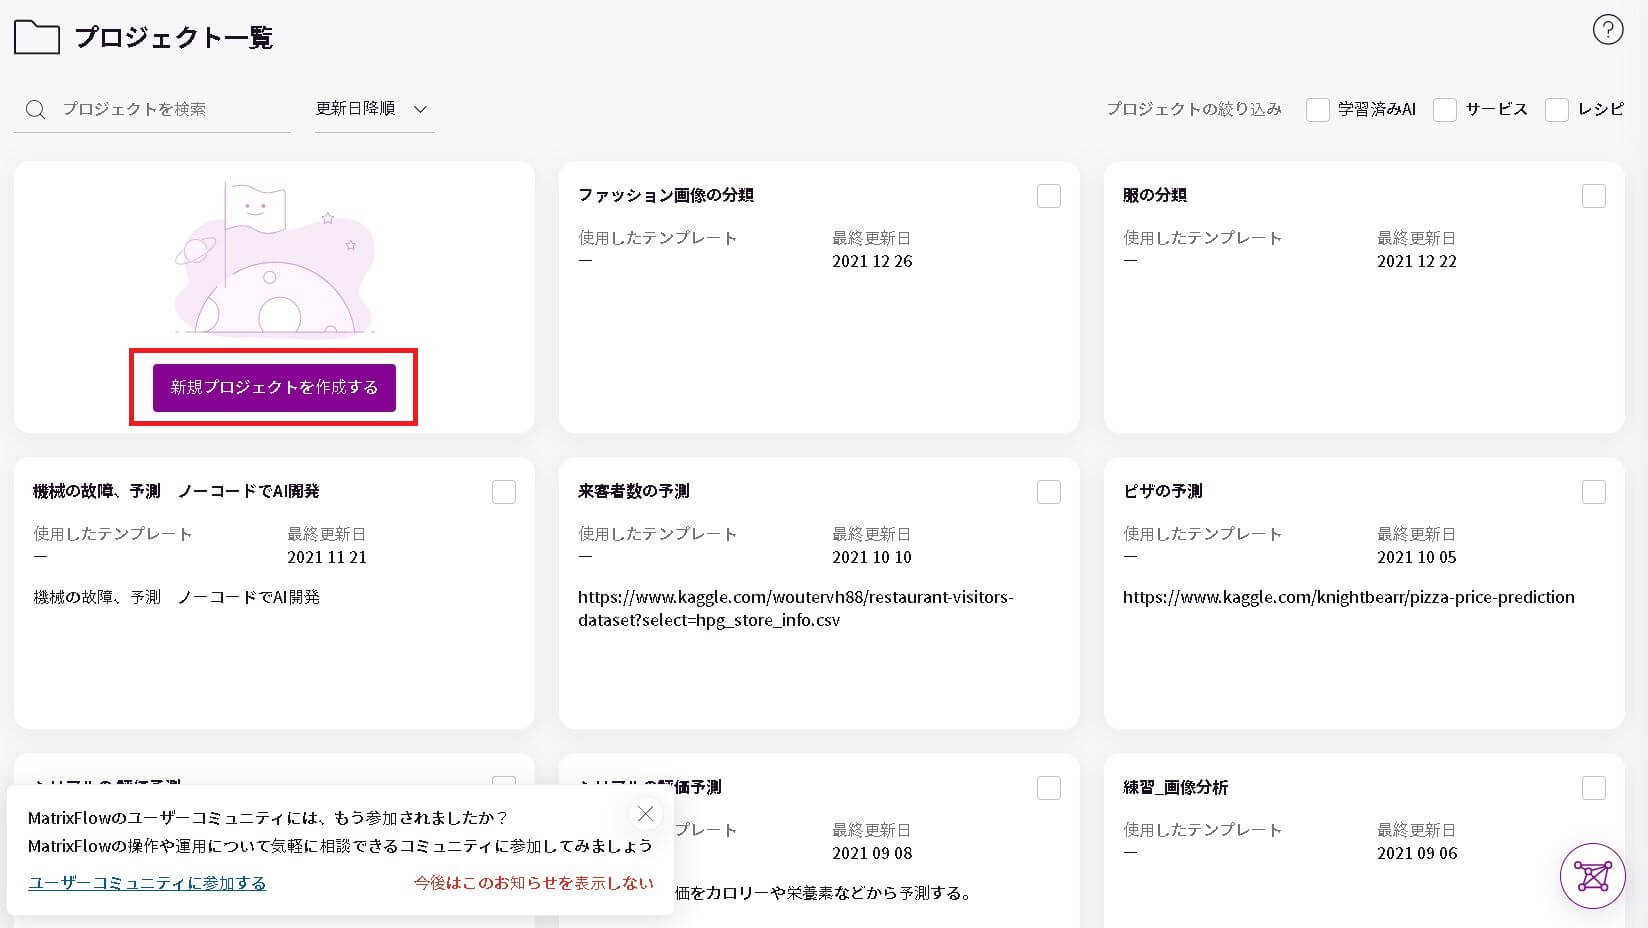The image size is (1648, 928).
Task: Click the date 2021 12 22
Action: coord(1417,261)
